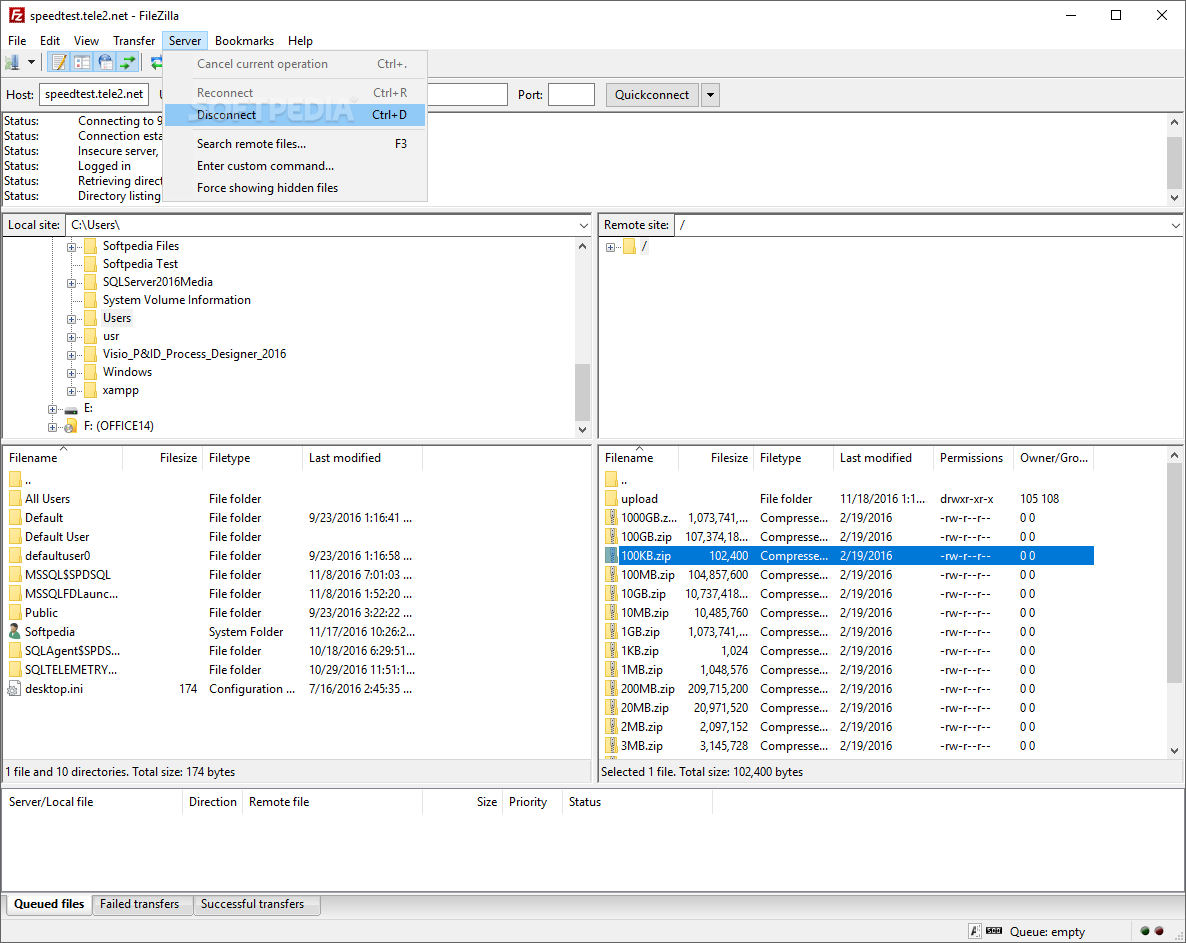1186x943 pixels.
Task: Toggle remote directory tree toolbar icon
Action: tap(105, 62)
